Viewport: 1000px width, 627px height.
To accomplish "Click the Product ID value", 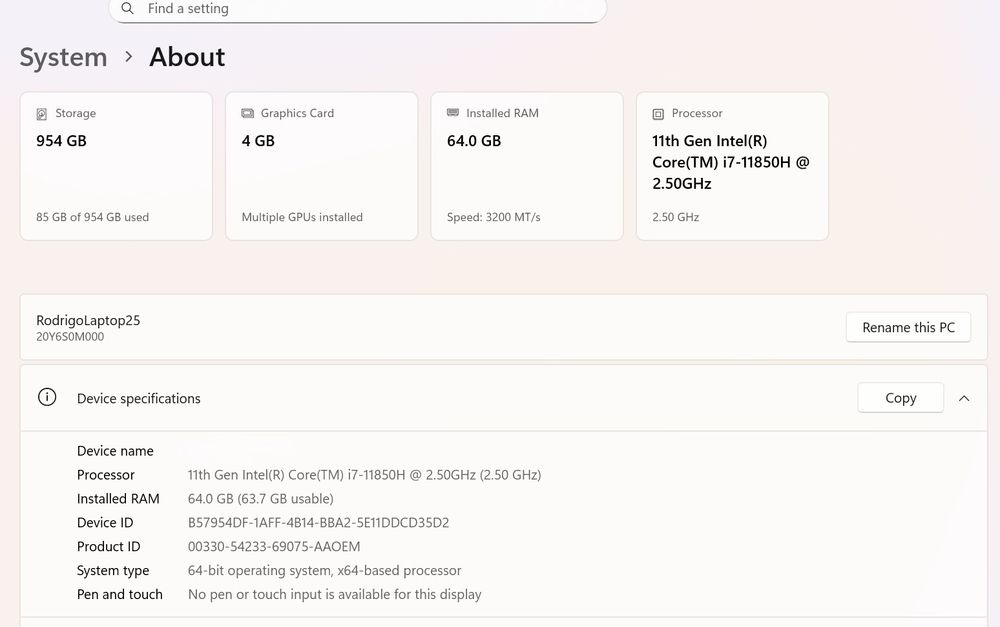I will (274, 547).
